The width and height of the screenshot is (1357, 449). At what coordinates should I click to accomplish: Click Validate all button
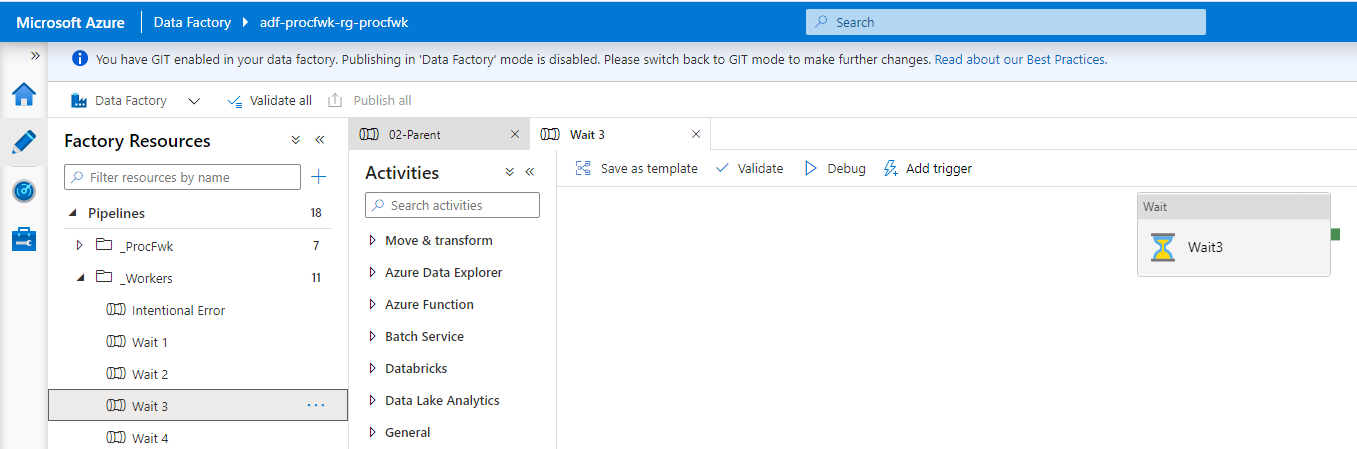270,101
